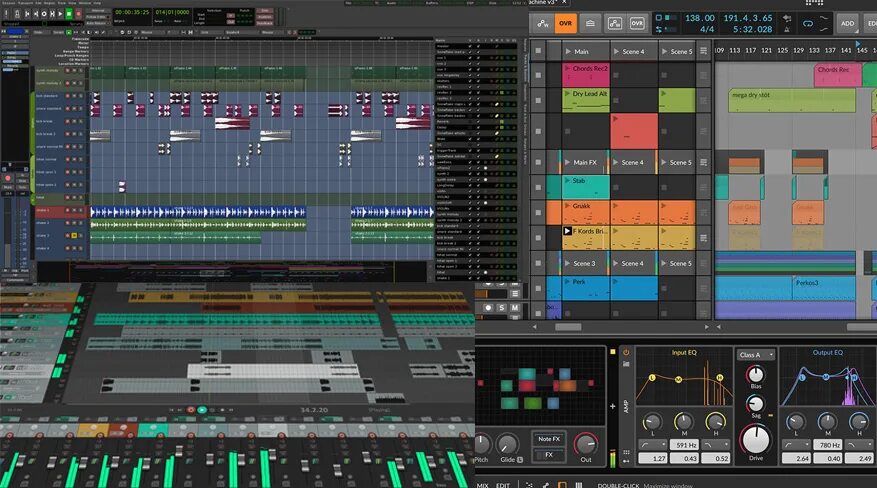
Task: Open Input EQ high band filter shape dropdown
Action: pos(715,444)
